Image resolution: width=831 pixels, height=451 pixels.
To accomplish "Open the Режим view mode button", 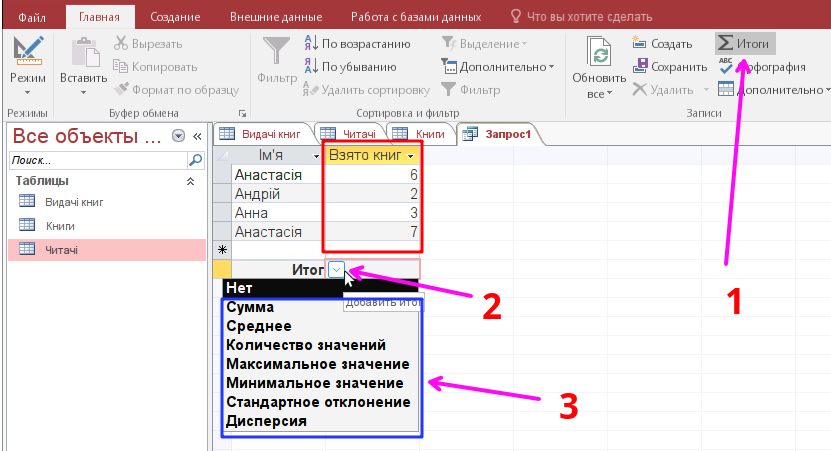I will (x=28, y=66).
